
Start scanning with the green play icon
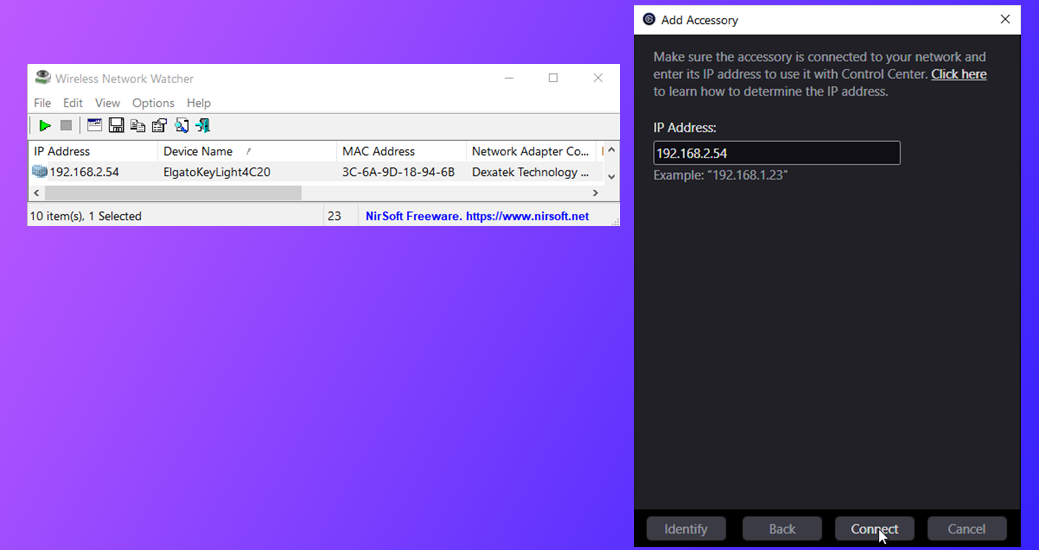coord(44,125)
